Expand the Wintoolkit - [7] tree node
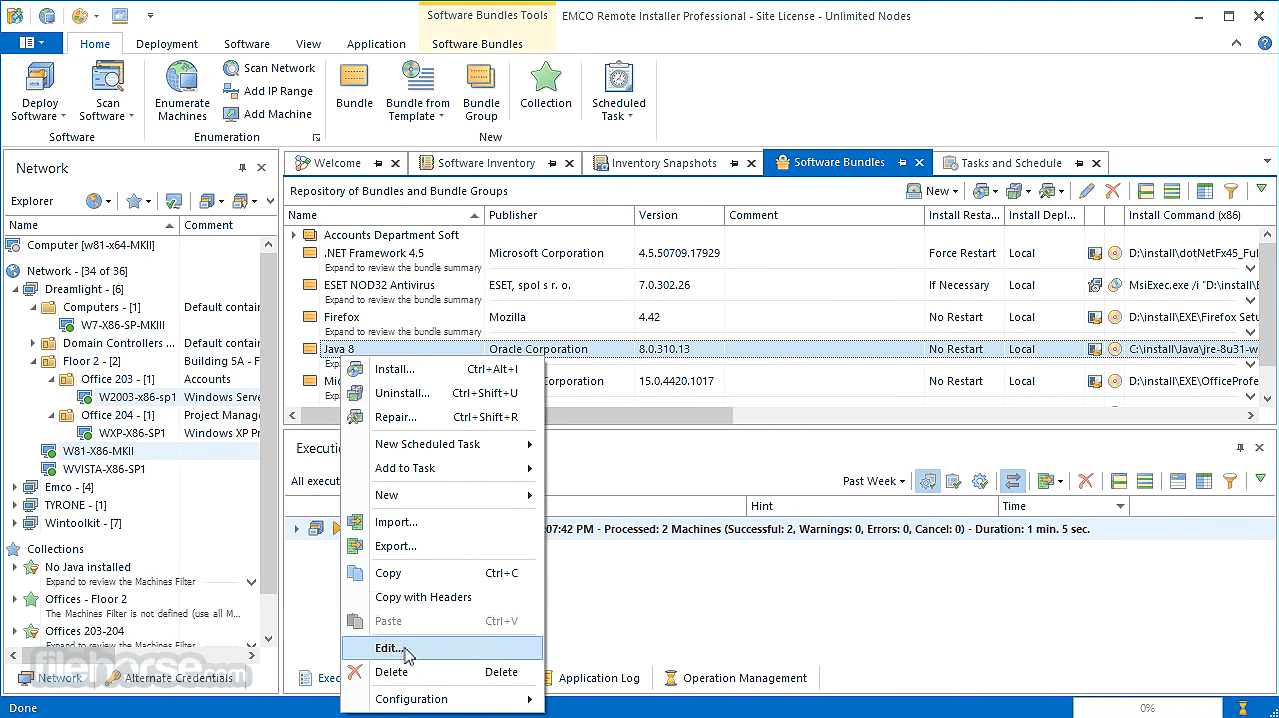Screen dimensions: 1279x718 pos(15,523)
